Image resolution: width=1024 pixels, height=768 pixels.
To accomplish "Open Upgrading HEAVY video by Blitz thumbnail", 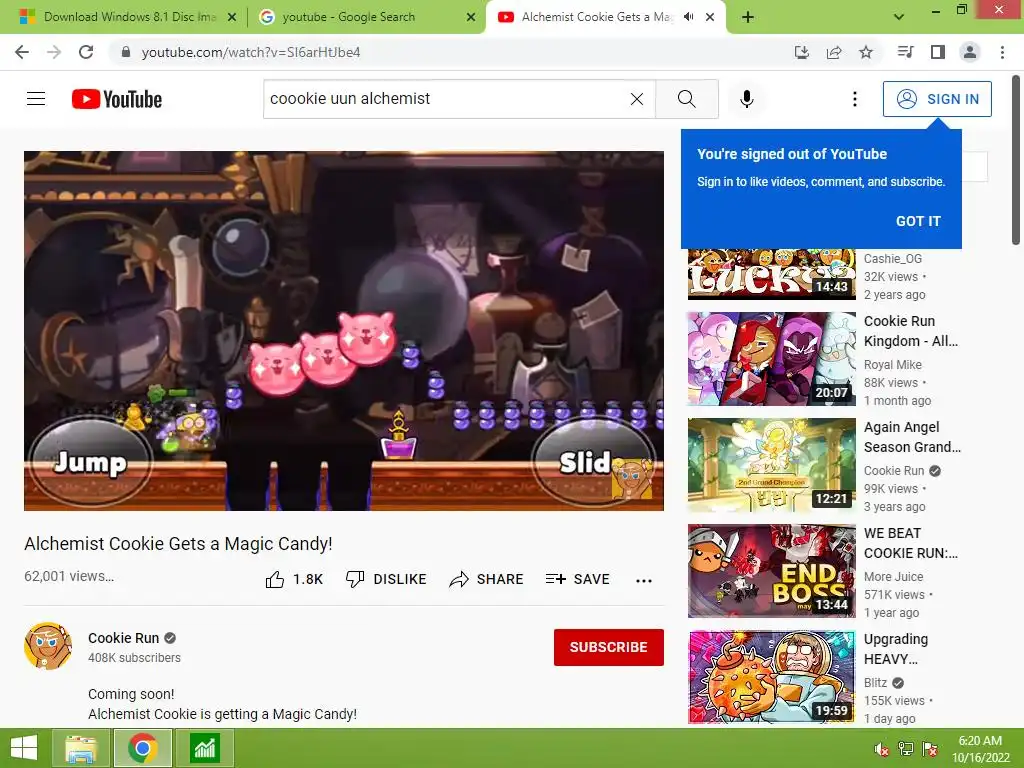I will tap(771, 677).
